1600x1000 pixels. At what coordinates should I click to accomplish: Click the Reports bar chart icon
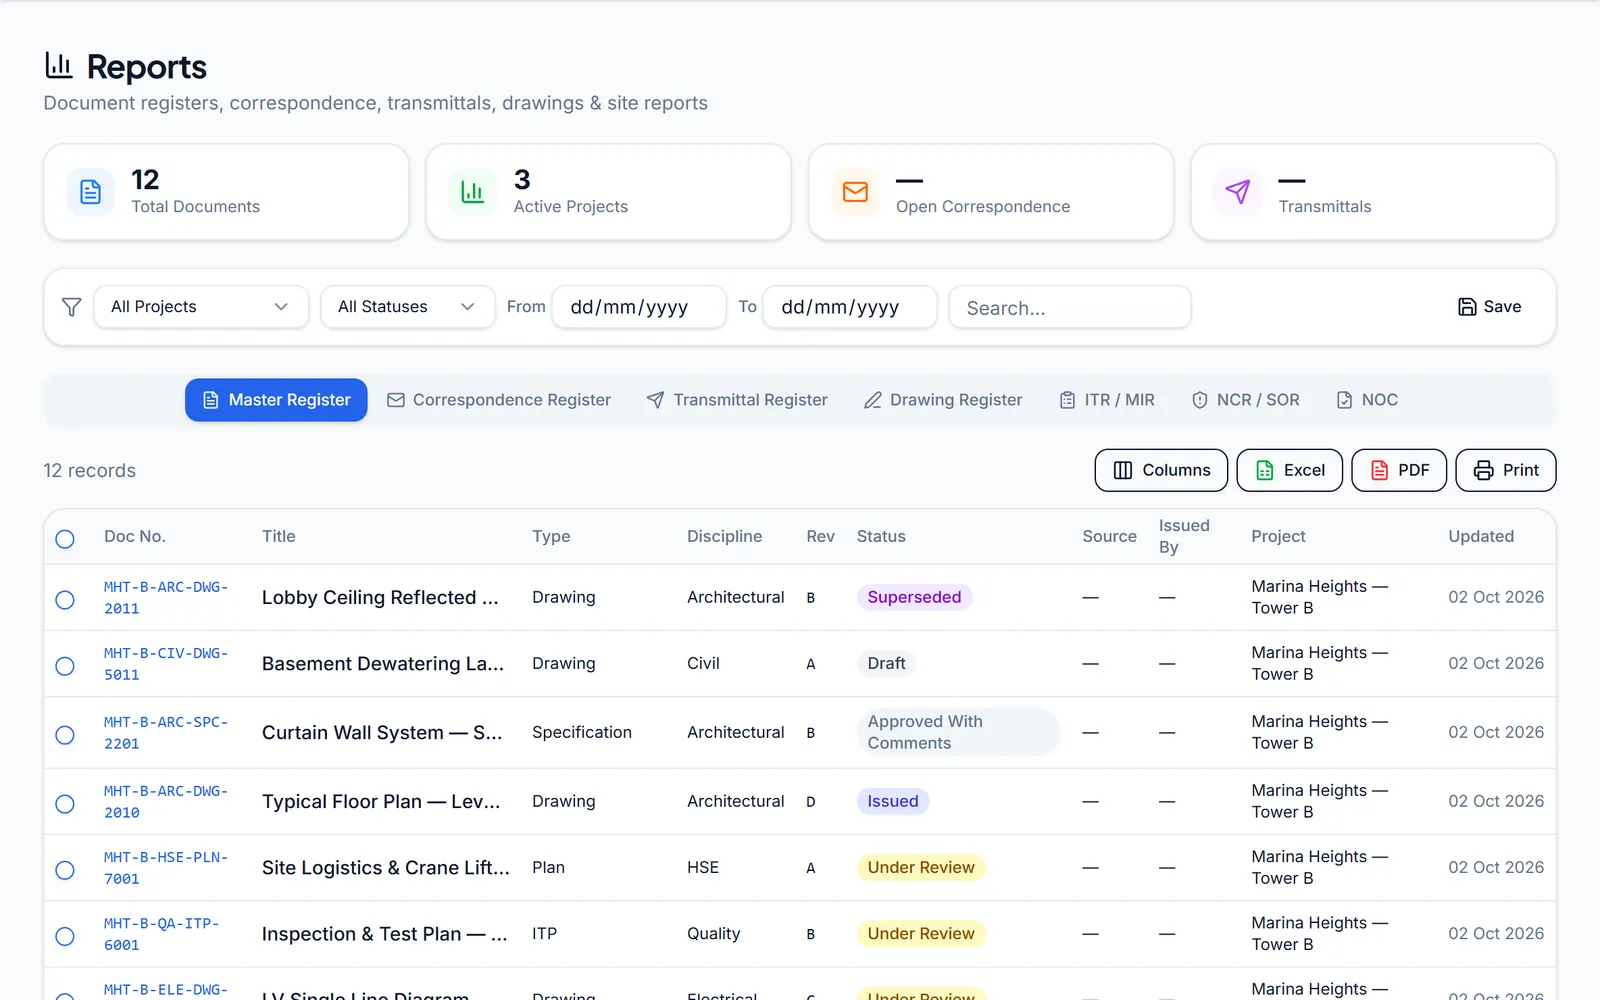tap(59, 66)
